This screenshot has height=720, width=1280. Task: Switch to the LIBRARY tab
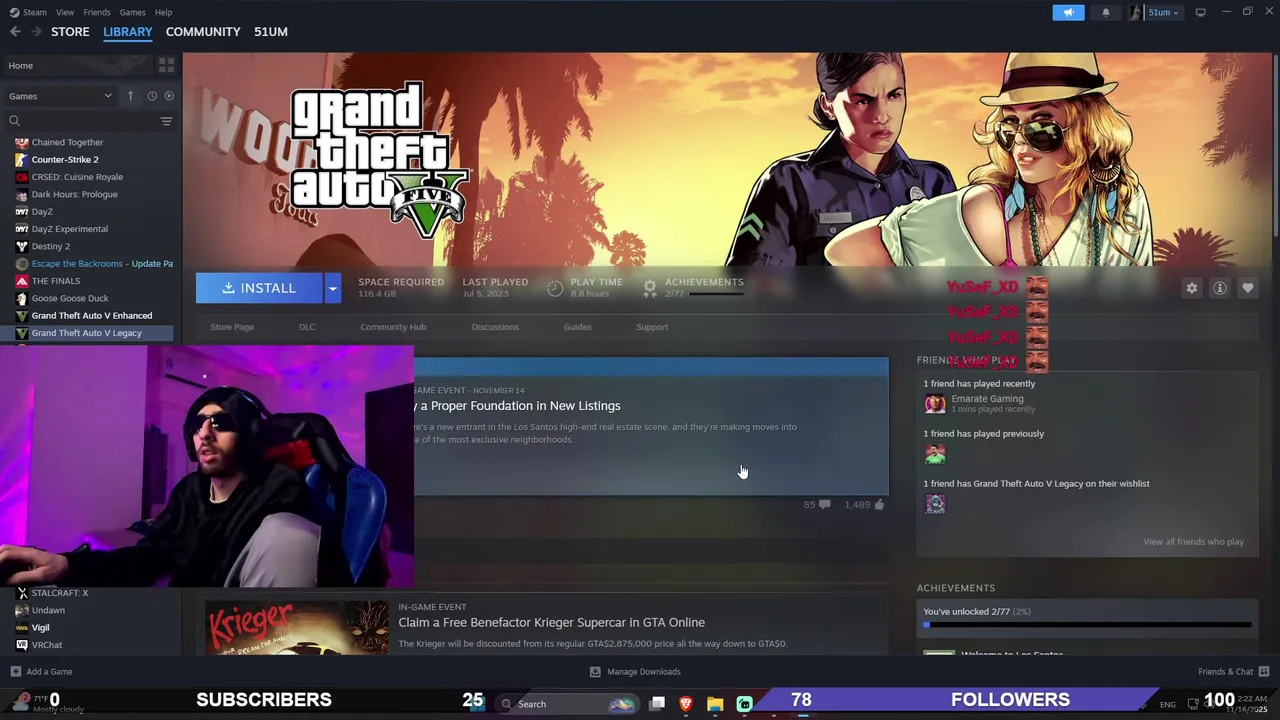click(128, 32)
